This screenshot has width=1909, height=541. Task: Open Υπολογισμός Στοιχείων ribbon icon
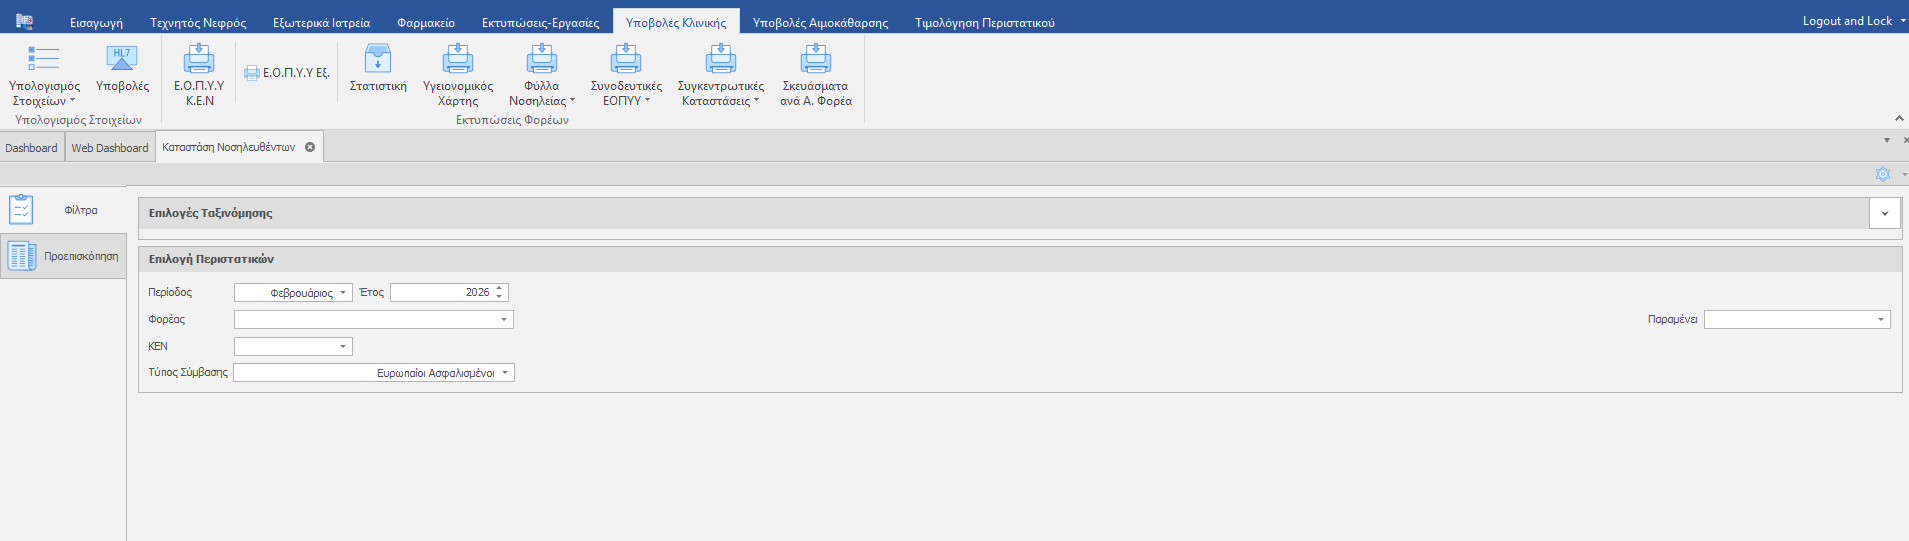pyautogui.click(x=44, y=60)
